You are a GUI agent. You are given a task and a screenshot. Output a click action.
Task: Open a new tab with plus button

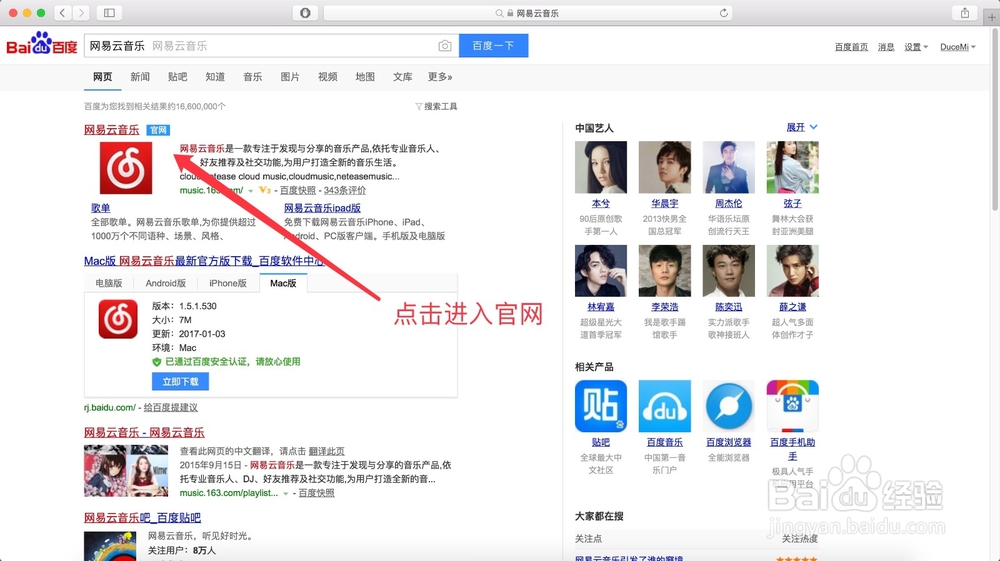point(991,17)
